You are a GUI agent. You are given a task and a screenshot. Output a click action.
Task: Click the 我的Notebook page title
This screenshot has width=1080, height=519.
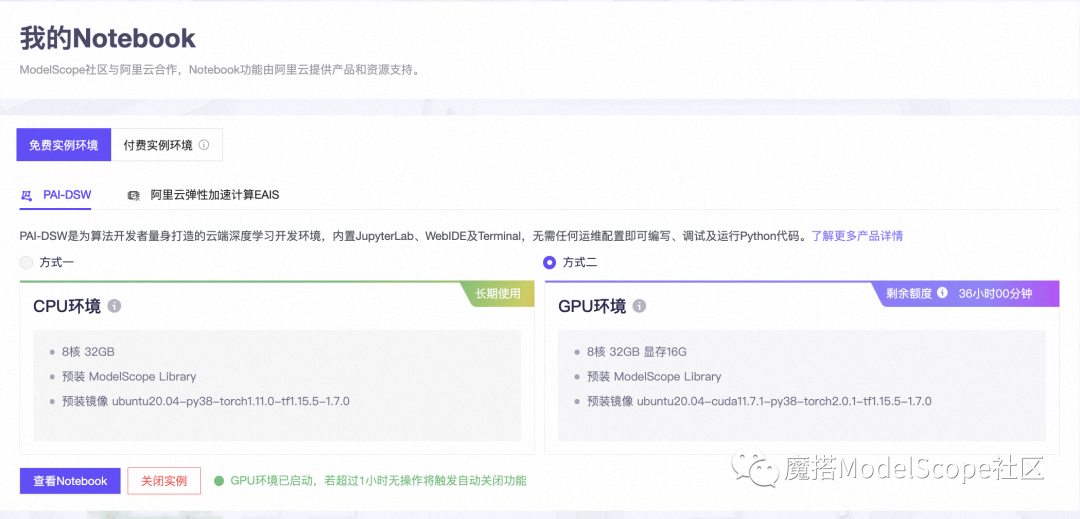point(107,39)
